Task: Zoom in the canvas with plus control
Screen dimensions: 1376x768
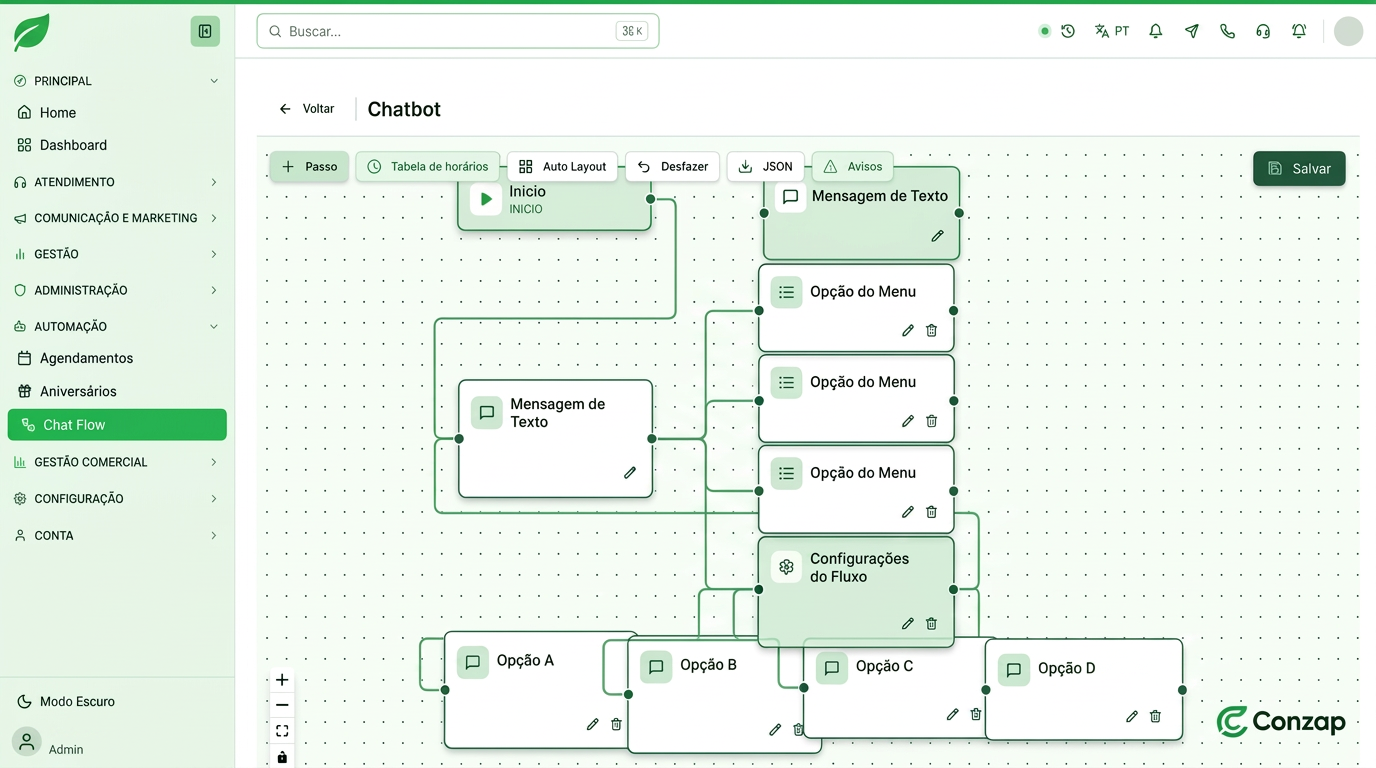Action: pyautogui.click(x=282, y=680)
